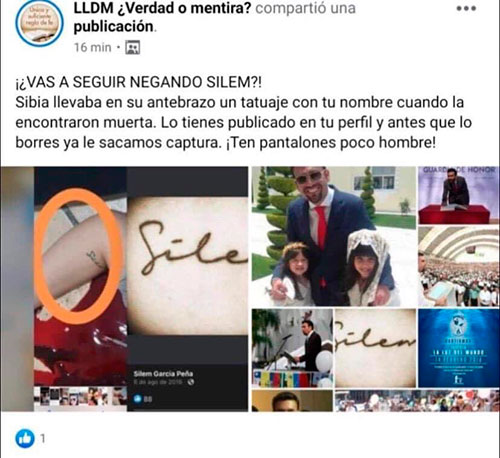Click the '16 min' timestamp
The width and height of the screenshot is (500, 458).
coord(92,47)
